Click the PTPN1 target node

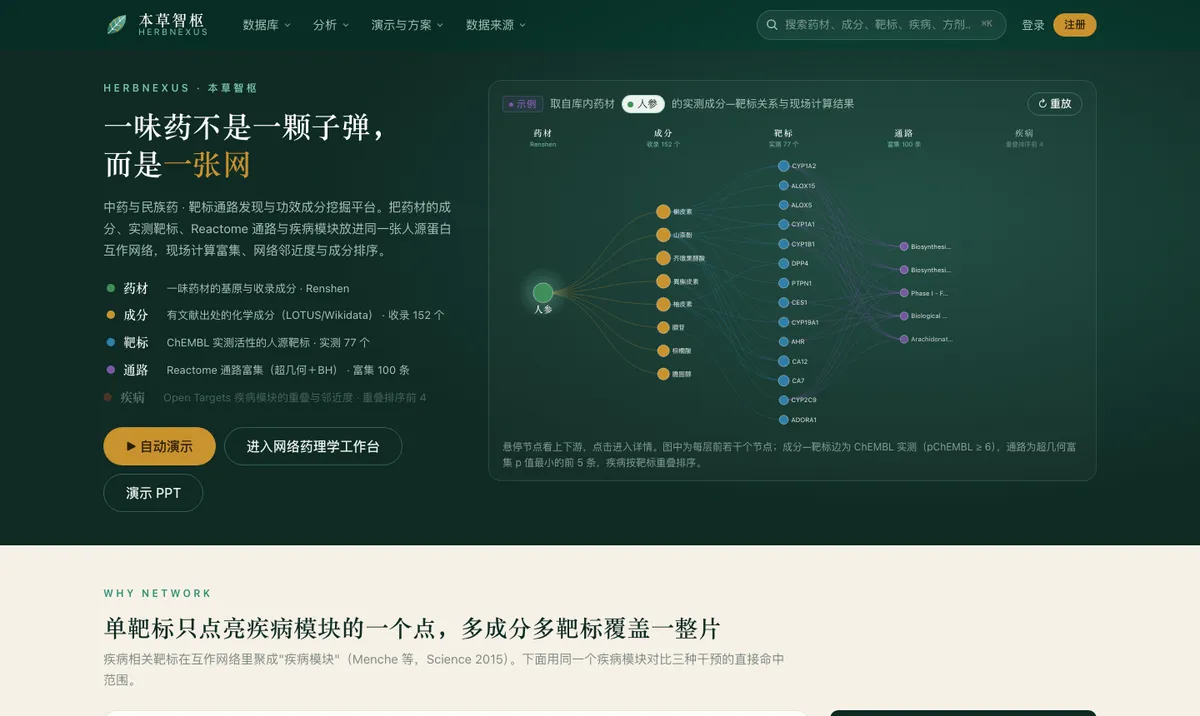(x=784, y=283)
